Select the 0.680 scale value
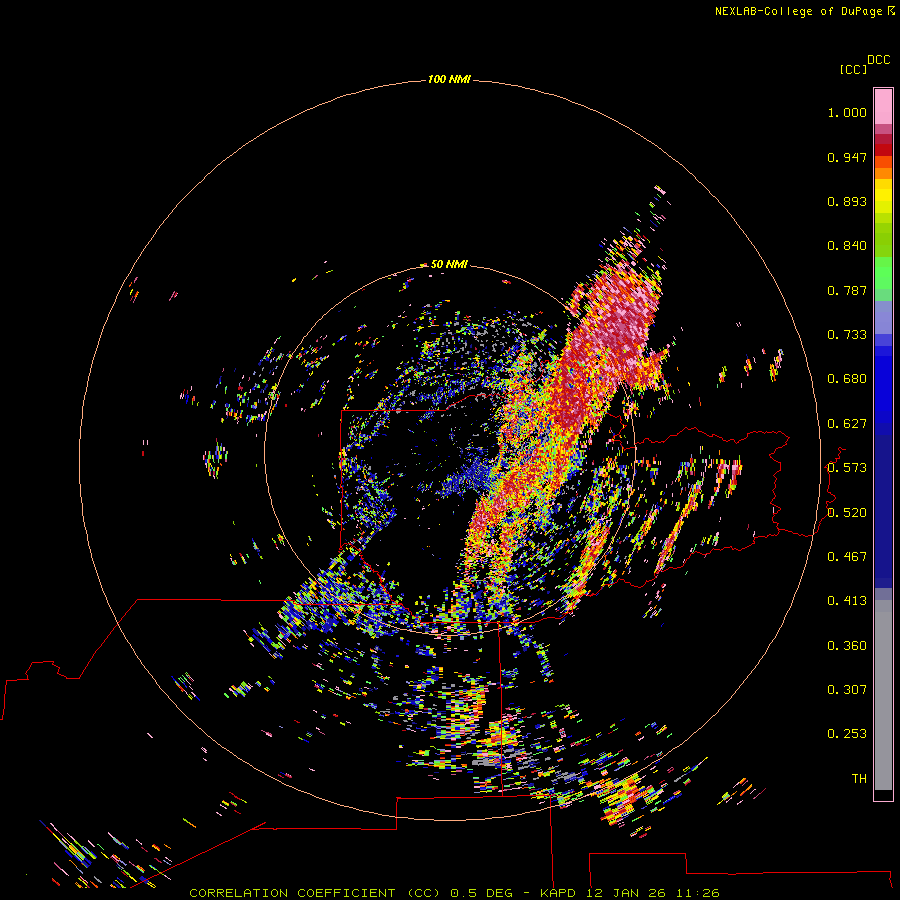 (x=847, y=379)
